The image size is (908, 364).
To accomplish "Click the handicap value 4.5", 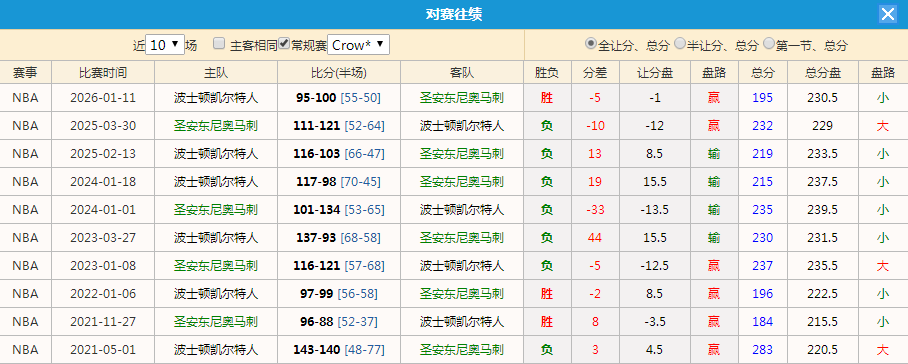I will [655, 350].
